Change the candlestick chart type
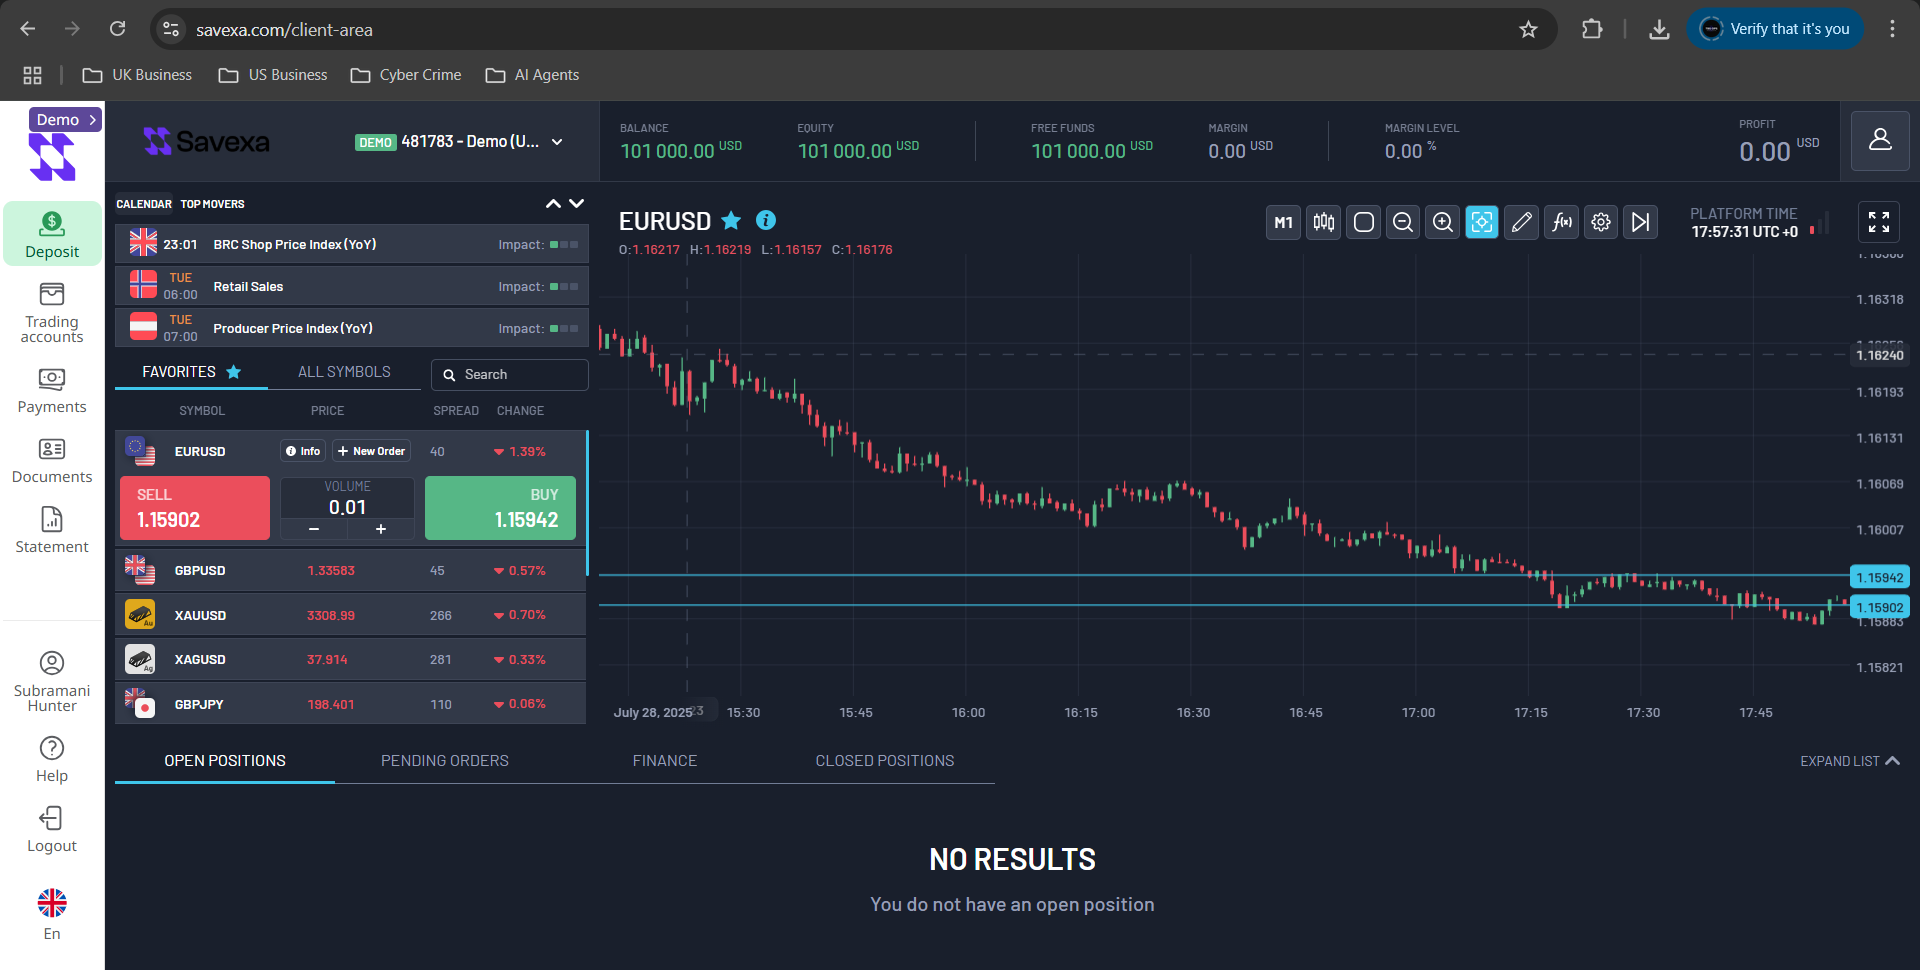 coord(1323,222)
